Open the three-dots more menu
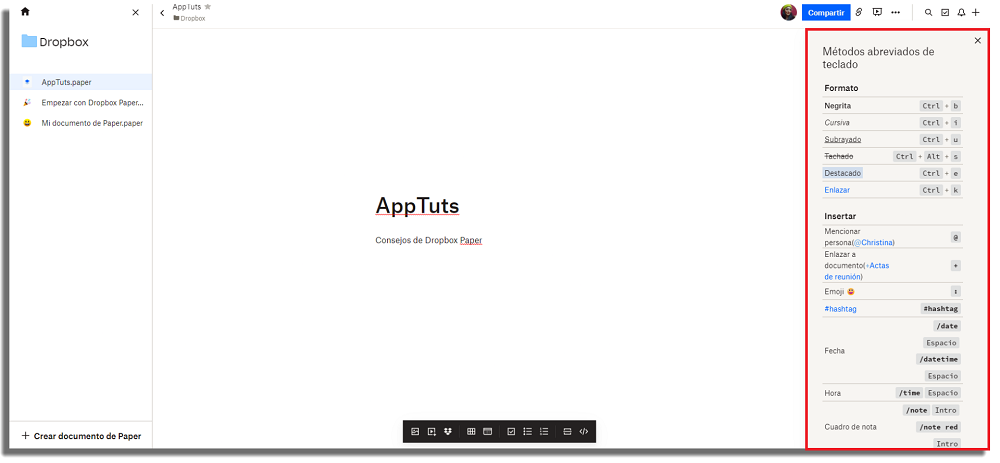1000x463 pixels. point(895,12)
